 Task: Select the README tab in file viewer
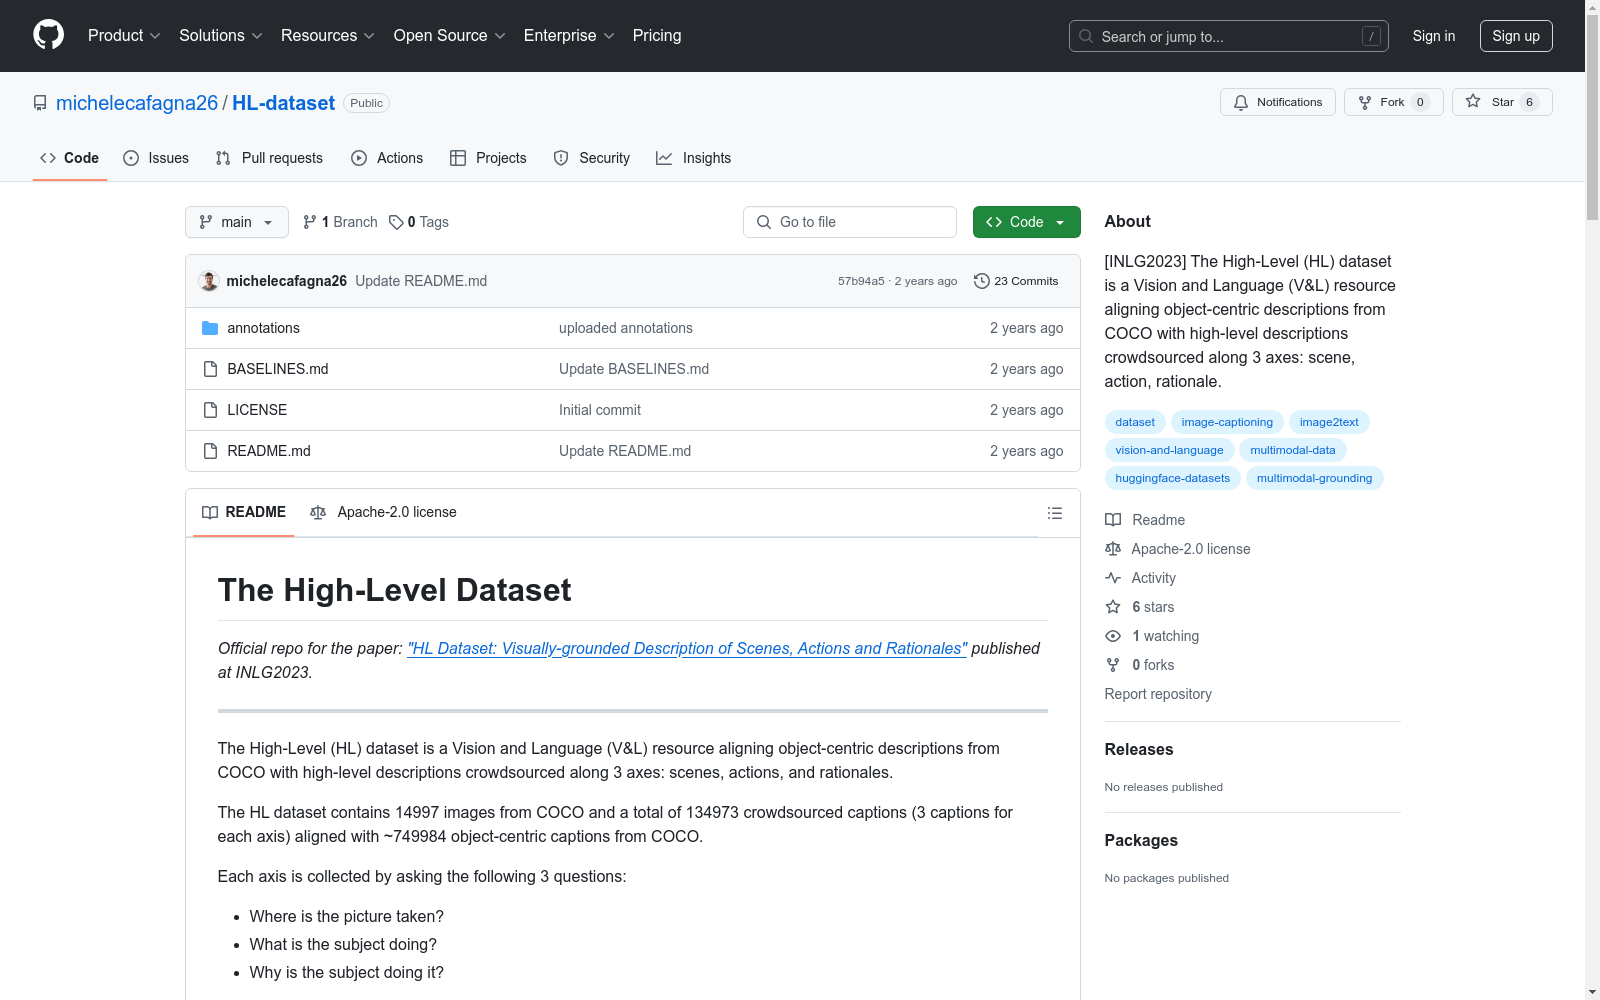point(244,513)
